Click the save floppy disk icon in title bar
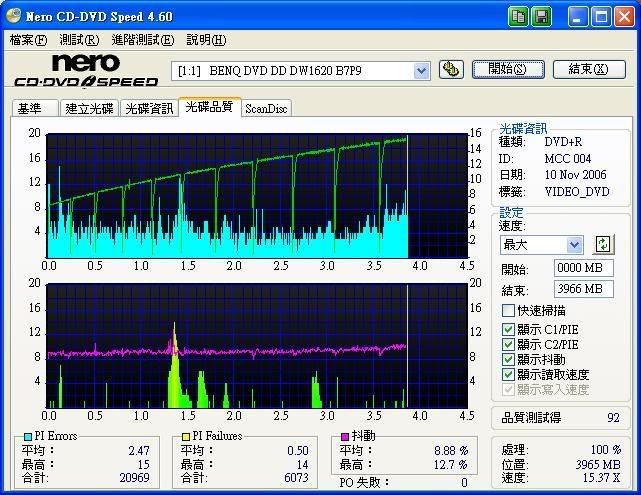This screenshot has width=641, height=495. [541, 17]
